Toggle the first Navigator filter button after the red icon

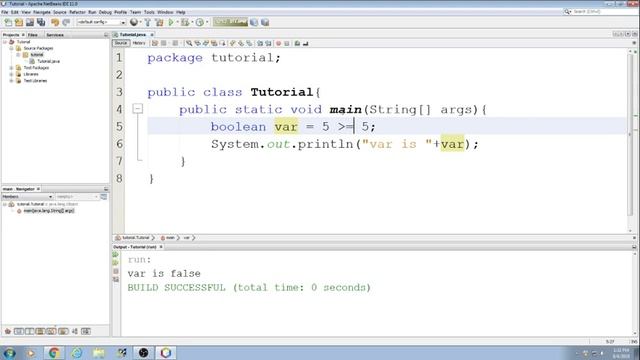[19, 331]
